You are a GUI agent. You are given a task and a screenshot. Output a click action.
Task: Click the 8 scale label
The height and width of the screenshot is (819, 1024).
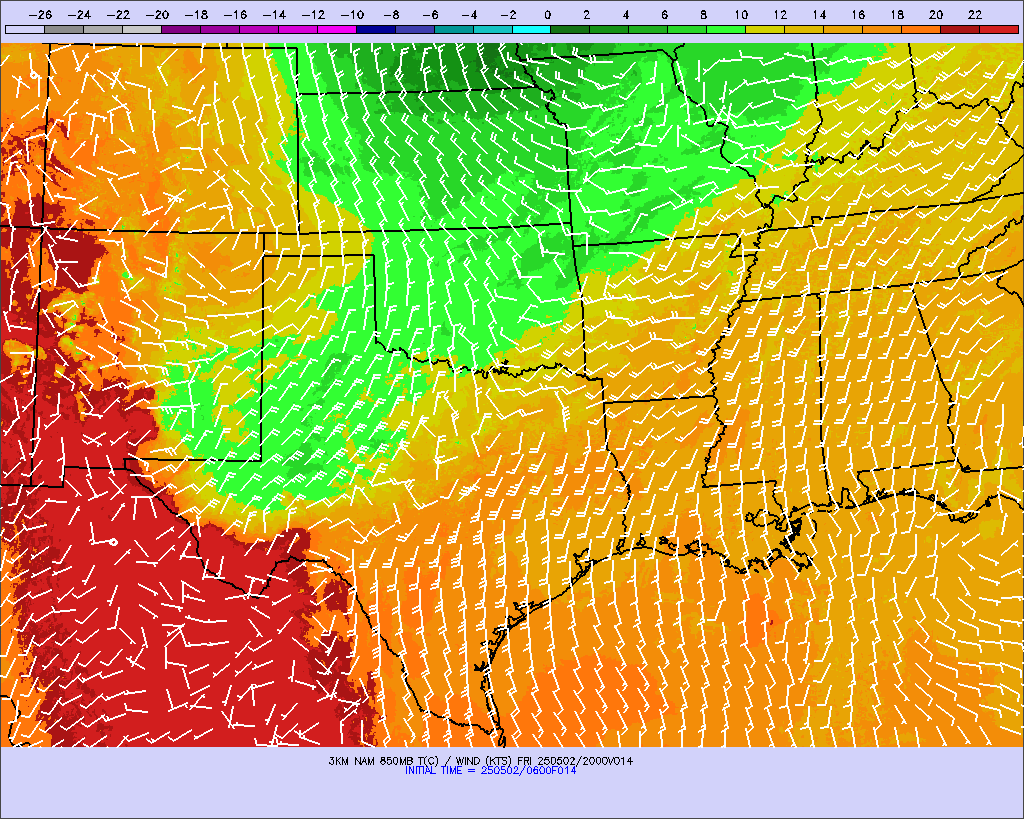click(703, 14)
